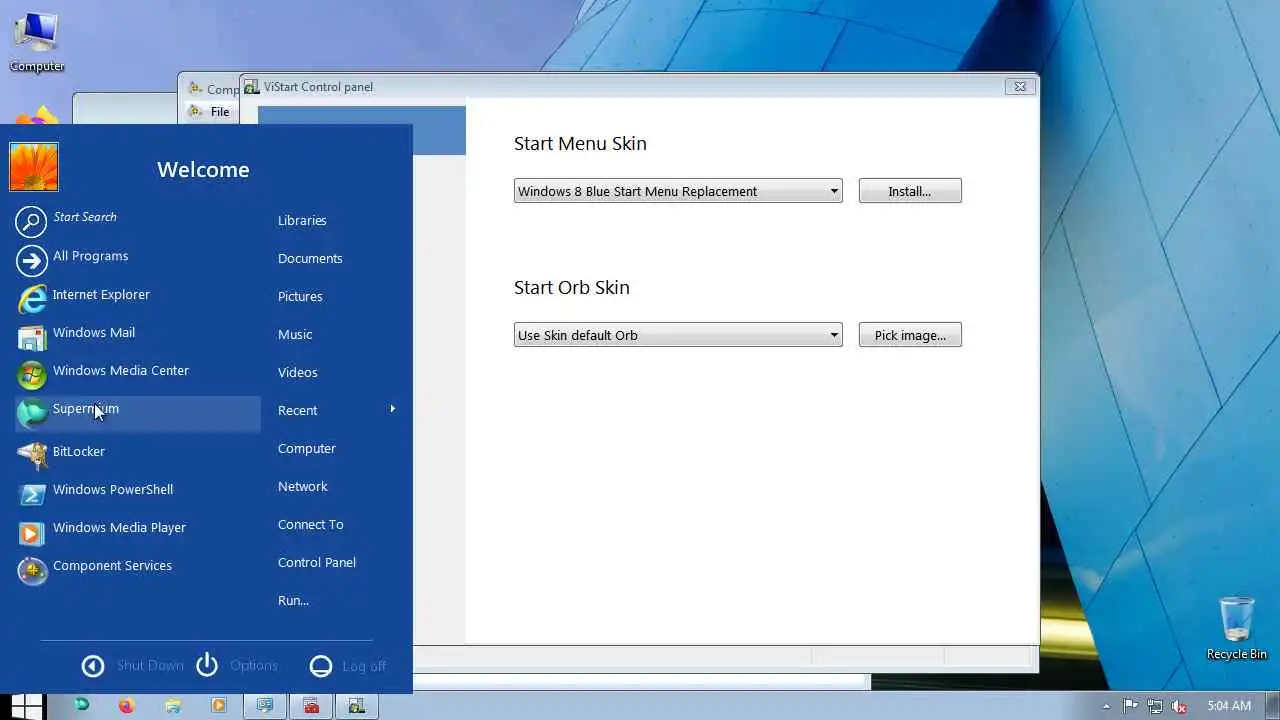1280x720 pixels.
Task: Open the Start Menu Skin dropdown
Action: [678, 191]
